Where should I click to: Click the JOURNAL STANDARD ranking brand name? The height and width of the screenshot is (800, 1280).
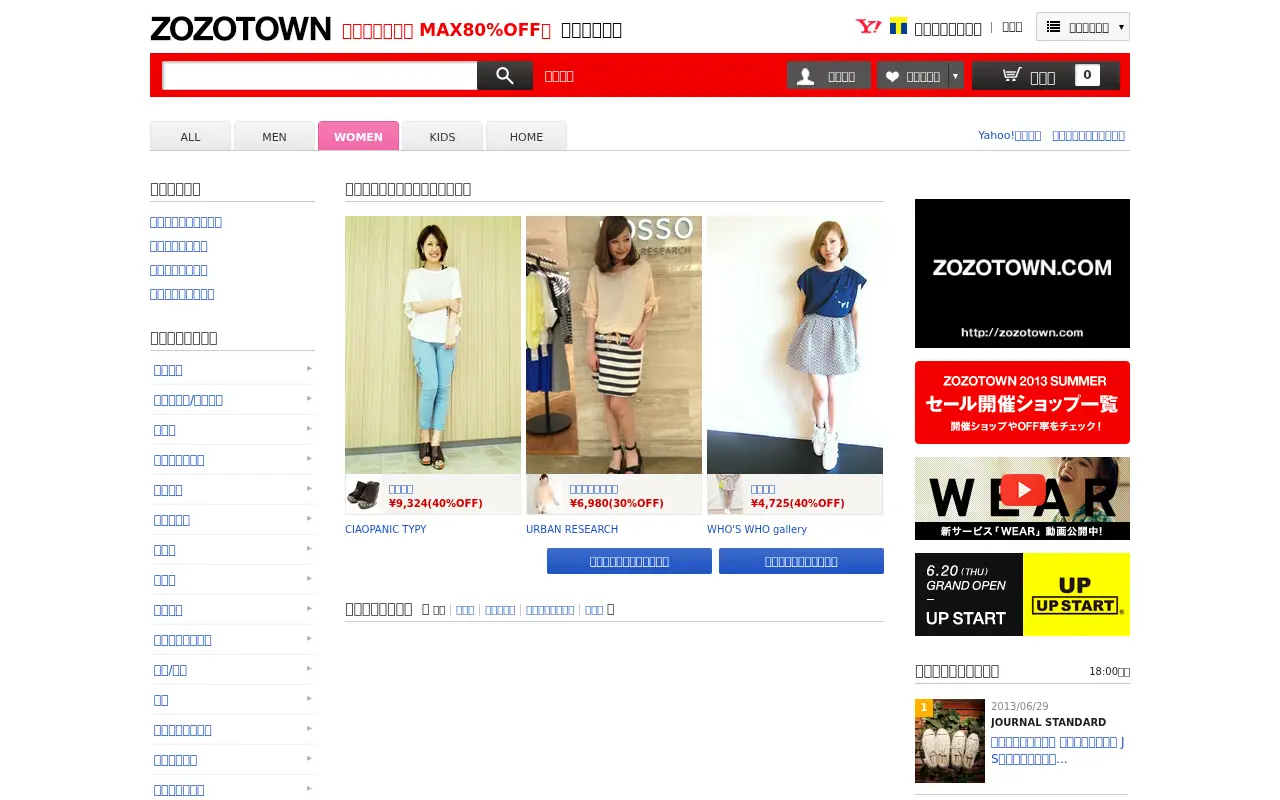pyautogui.click(x=1048, y=722)
